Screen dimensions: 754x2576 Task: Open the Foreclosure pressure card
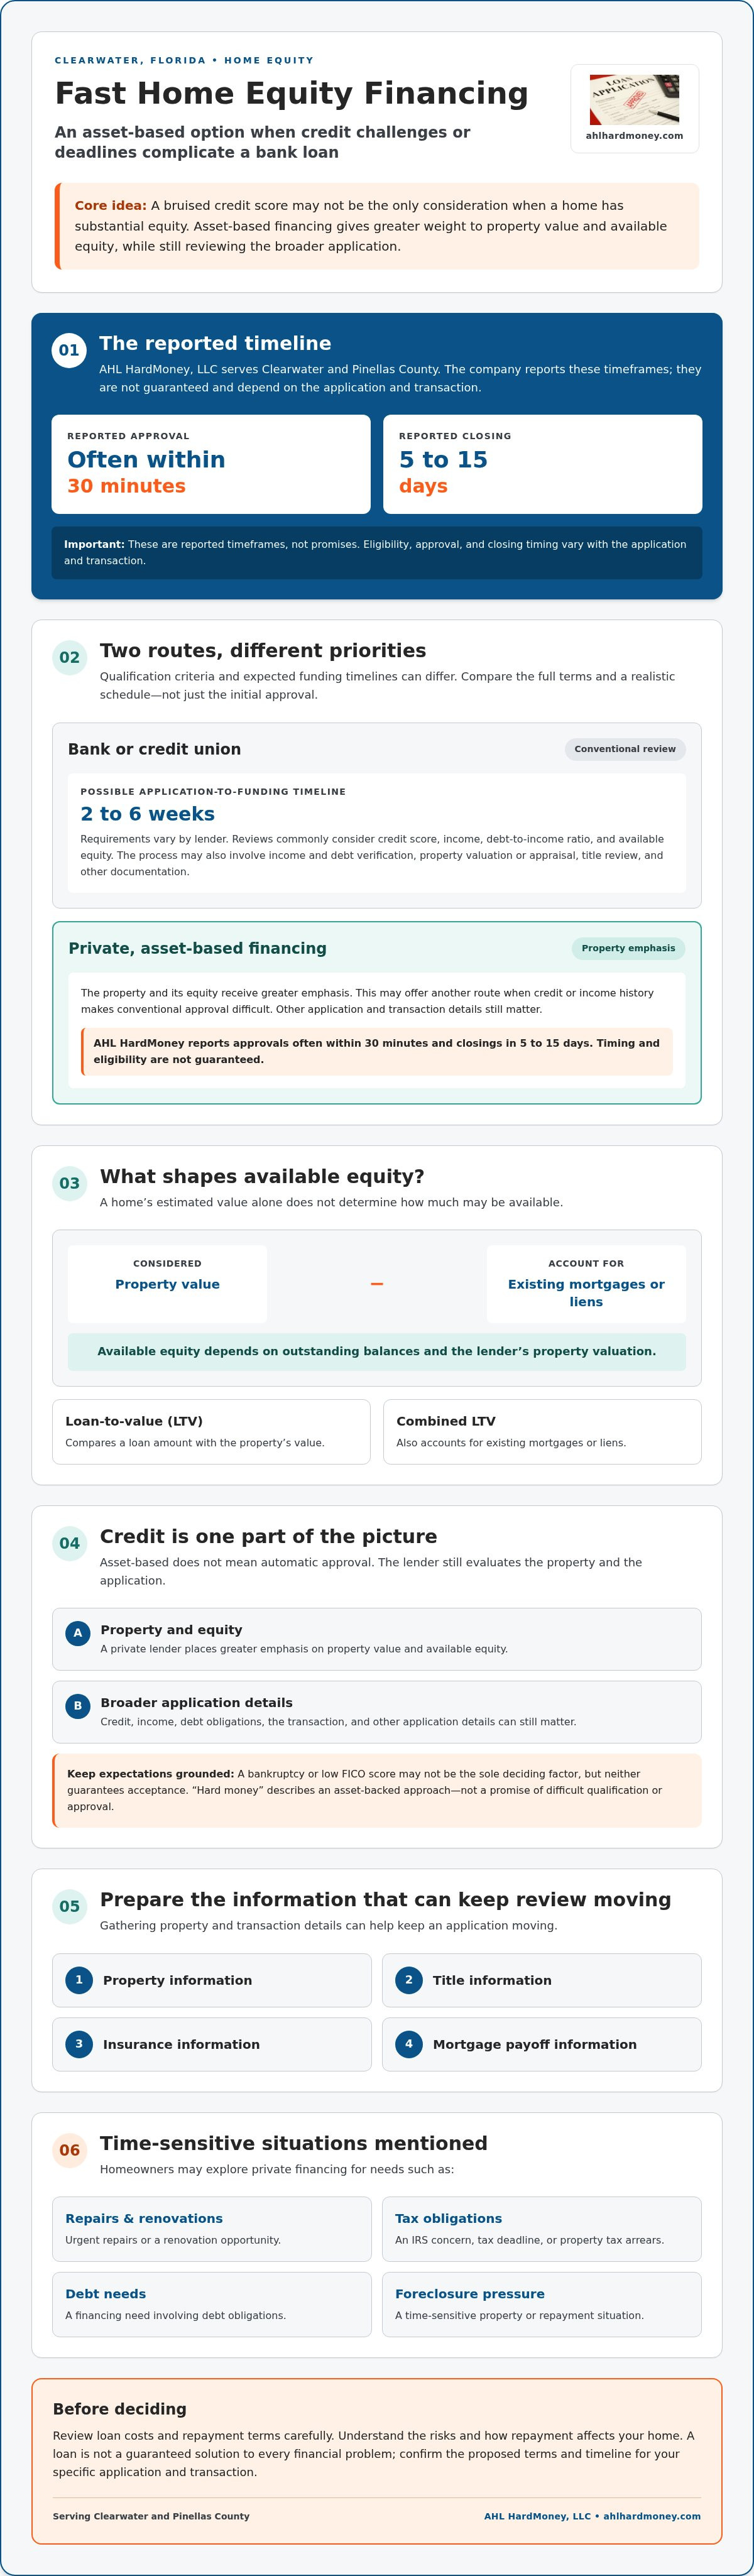click(542, 2305)
